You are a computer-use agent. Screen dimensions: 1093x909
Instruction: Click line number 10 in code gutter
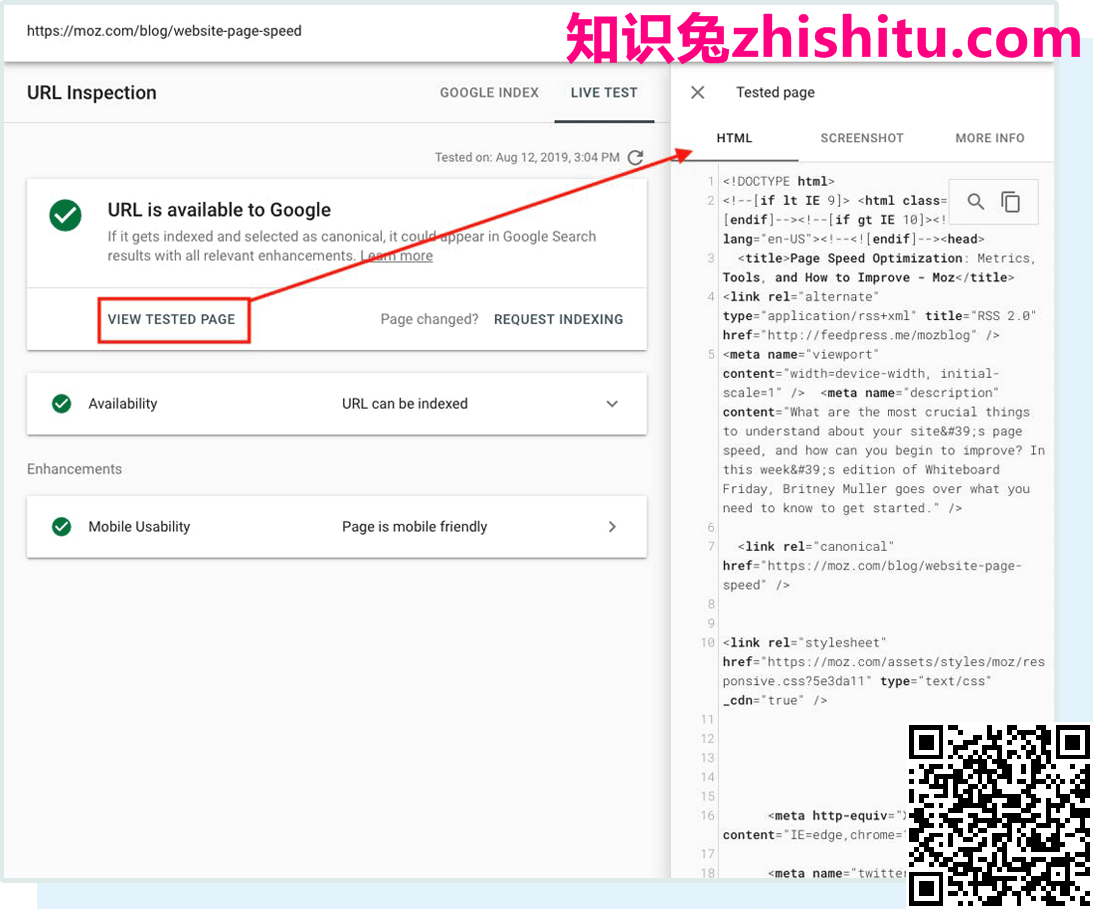click(x=708, y=643)
